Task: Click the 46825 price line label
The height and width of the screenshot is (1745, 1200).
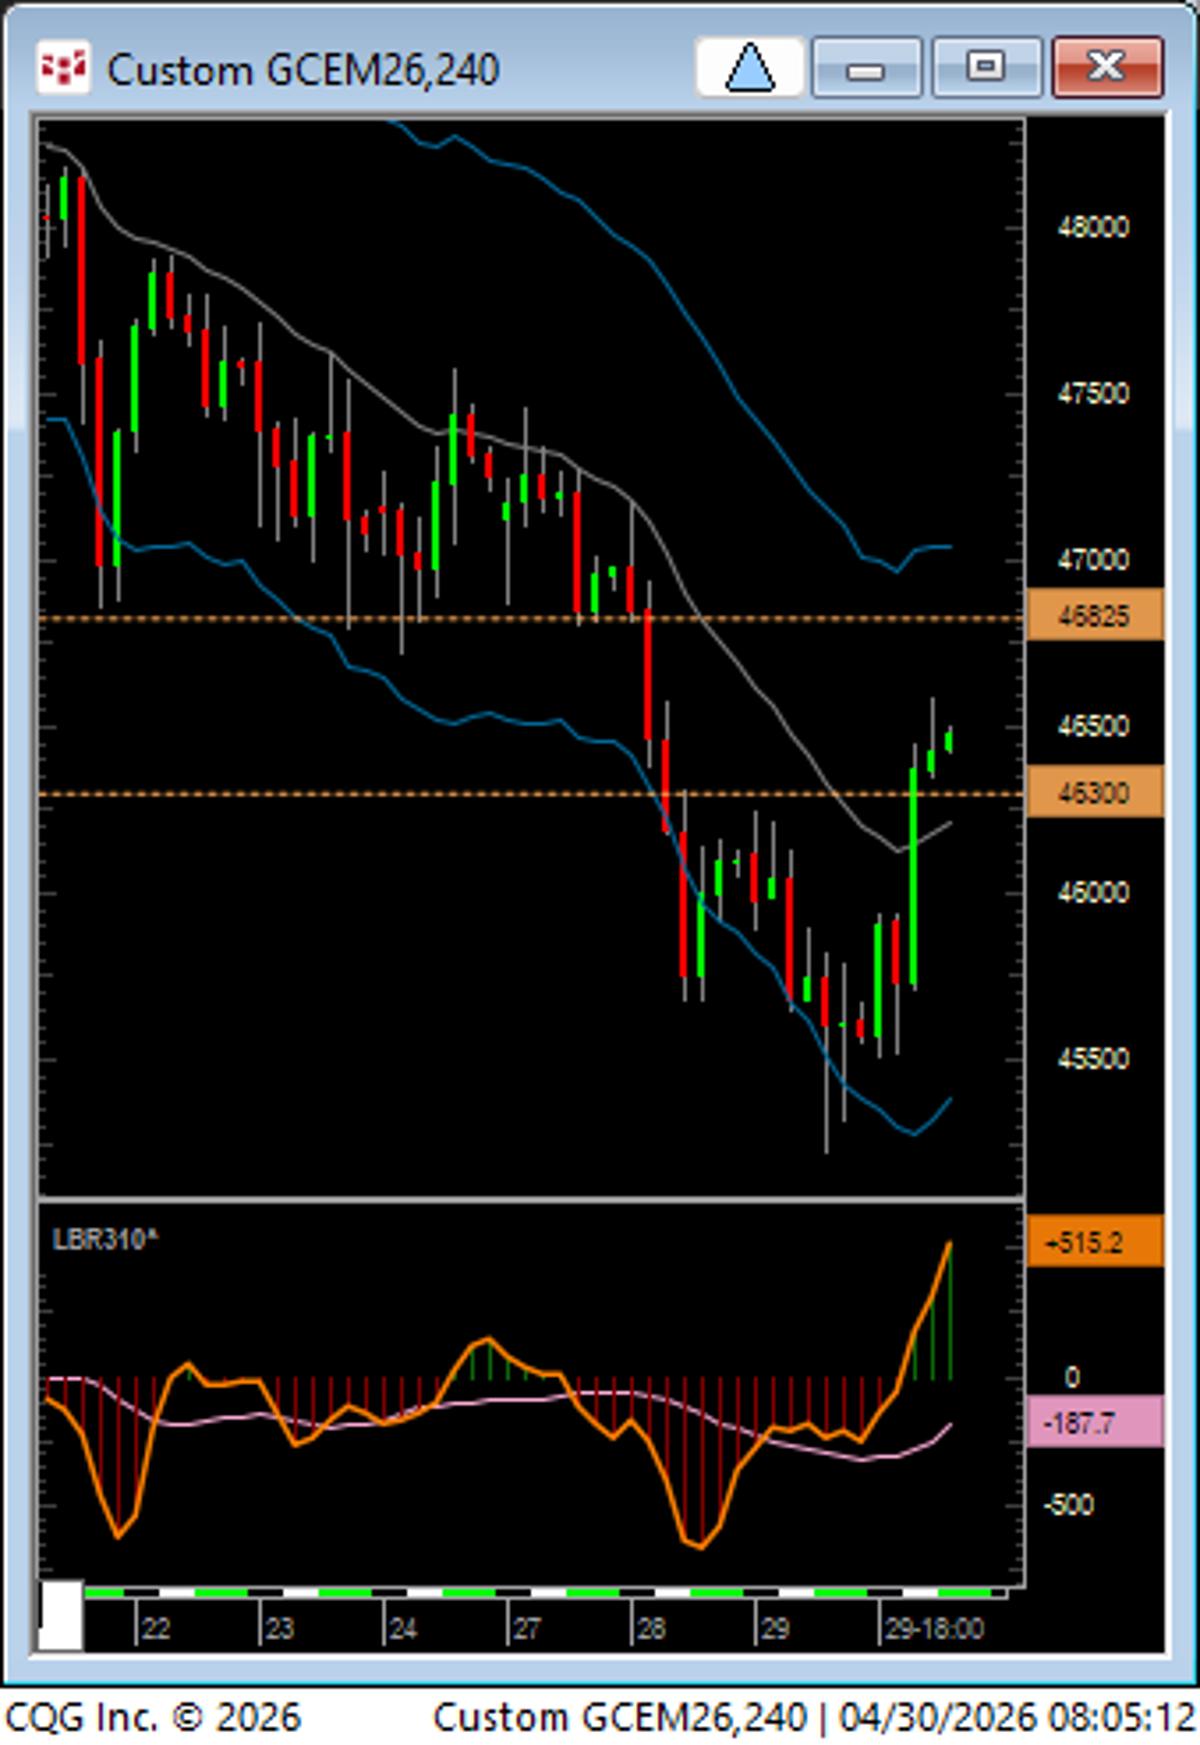Action: point(1095,615)
